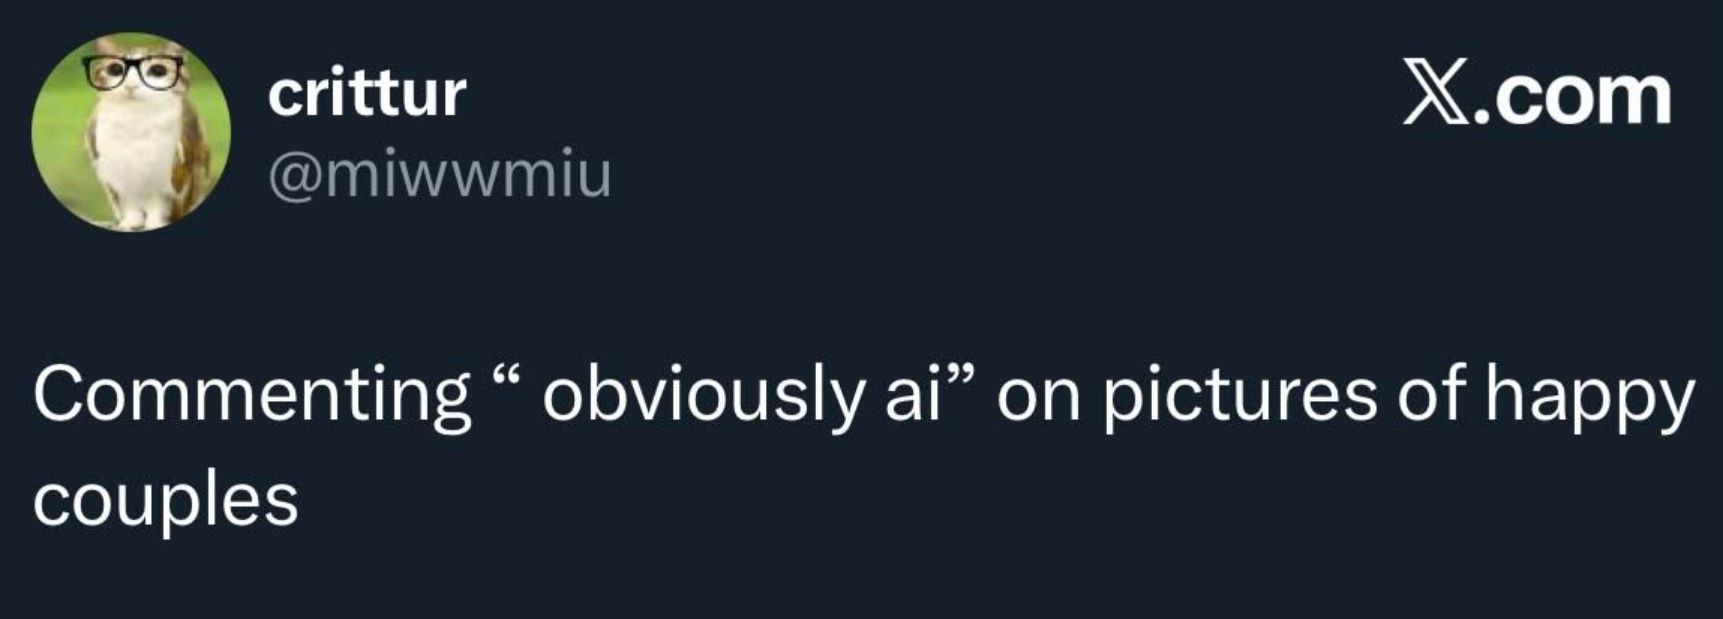Image resolution: width=1723 pixels, height=619 pixels.
Task: Click the word happy in tweet
Action: (1589, 394)
